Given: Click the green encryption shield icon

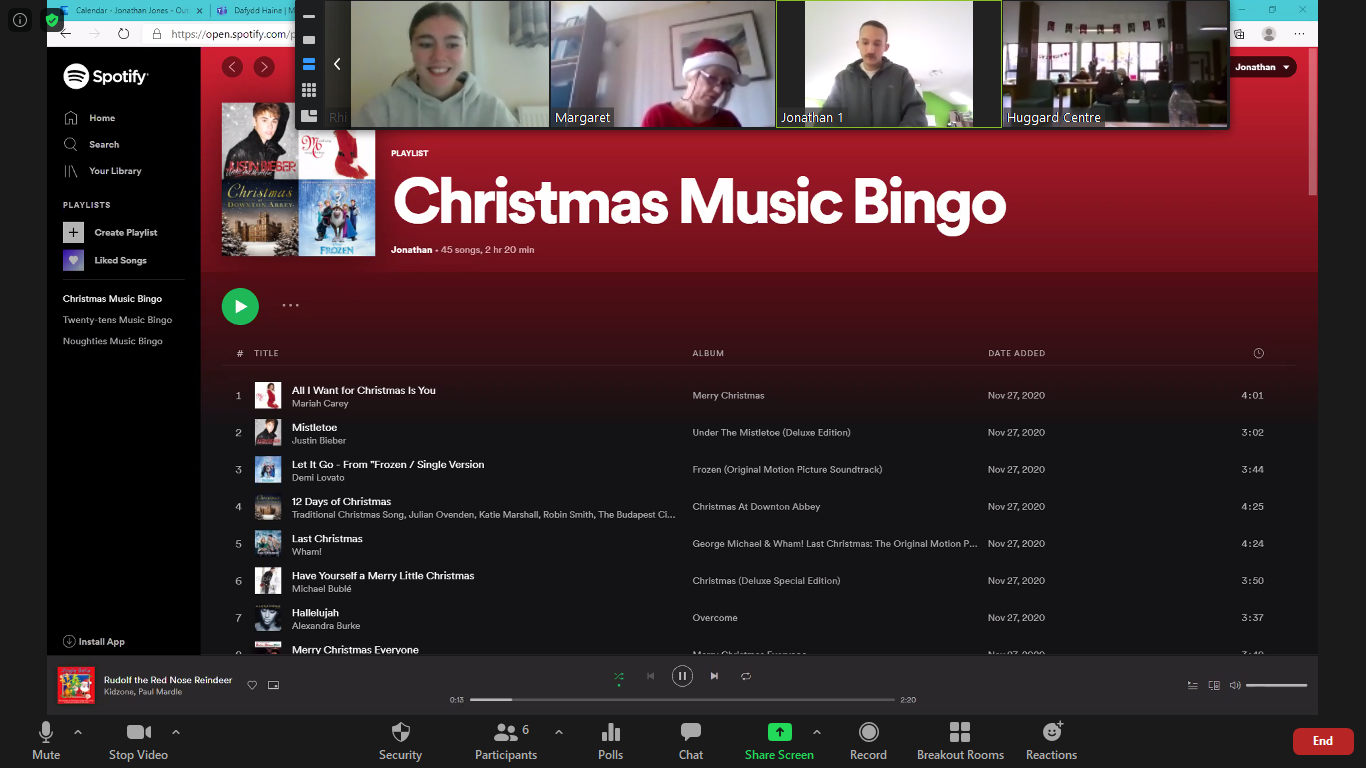Looking at the screenshot, I should [x=52, y=19].
